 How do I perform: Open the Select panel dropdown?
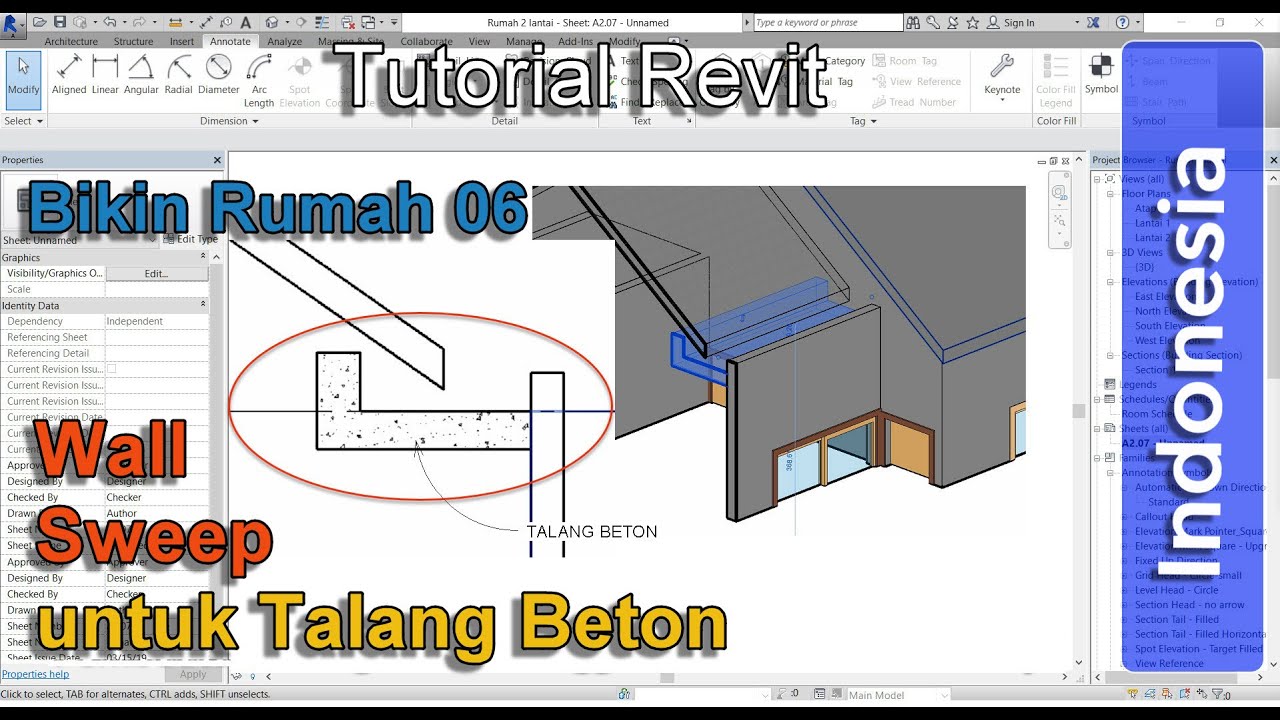[x=24, y=121]
